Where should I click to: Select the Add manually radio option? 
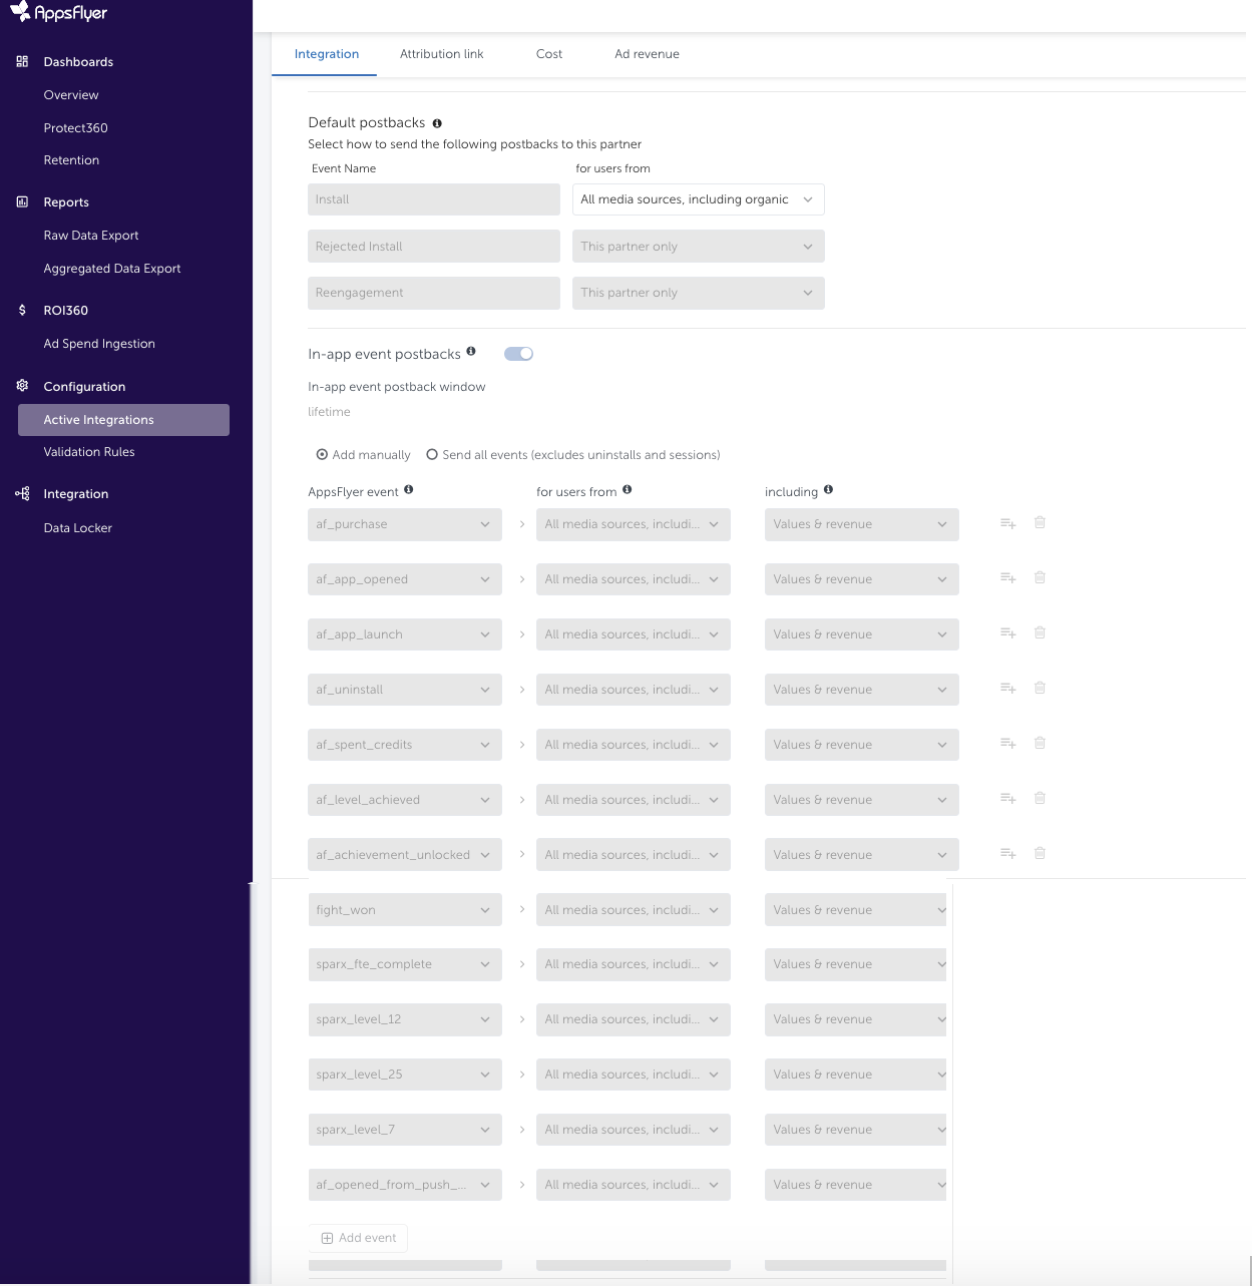coord(322,455)
